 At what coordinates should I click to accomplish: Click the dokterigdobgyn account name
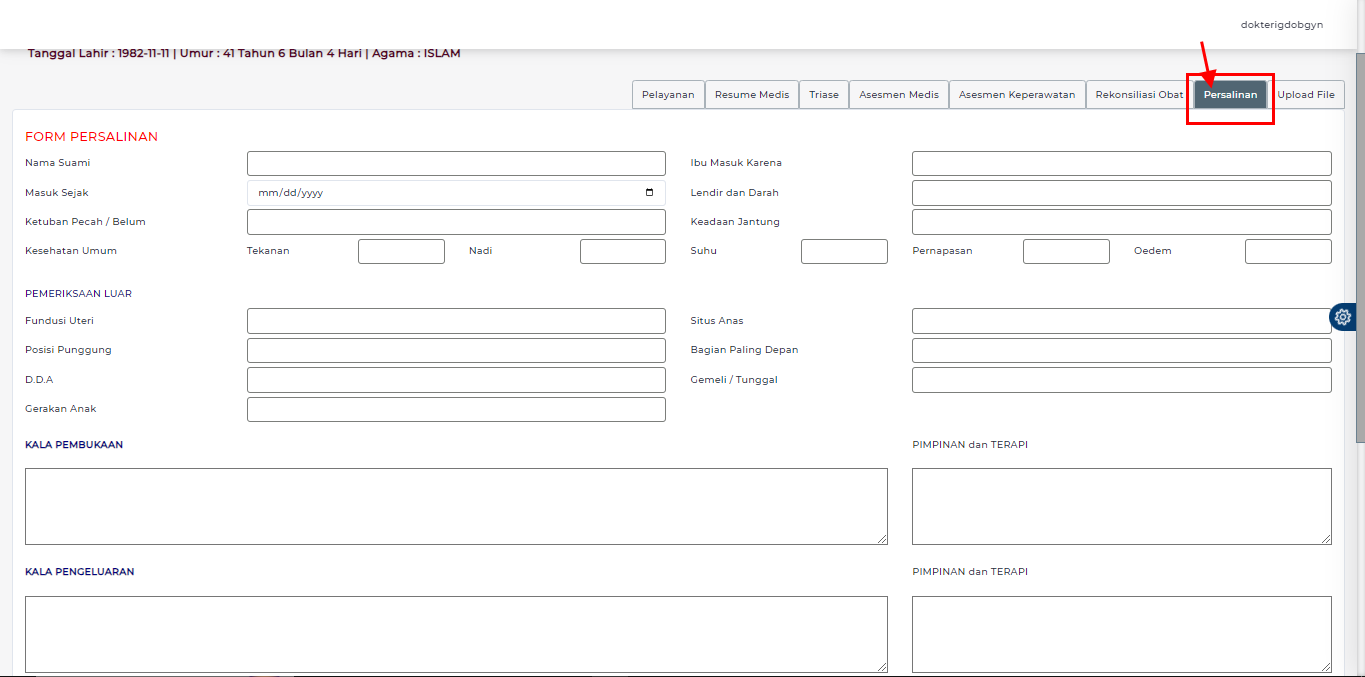pos(1281,23)
